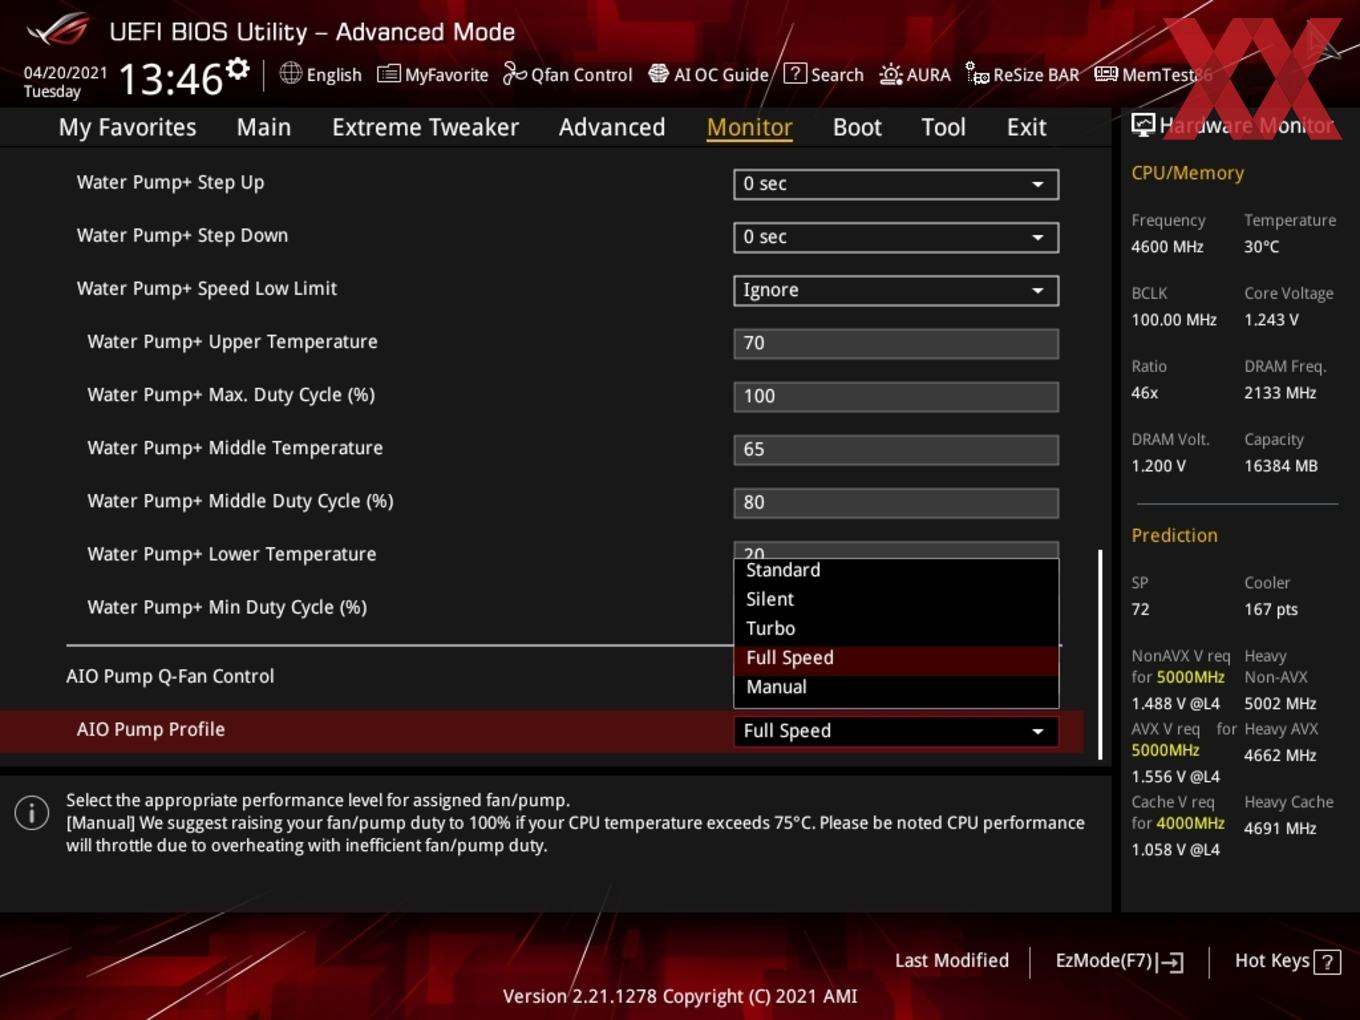Open the Exit tab
This screenshot has width=1360, height=1020.
tap(1026, 127)
